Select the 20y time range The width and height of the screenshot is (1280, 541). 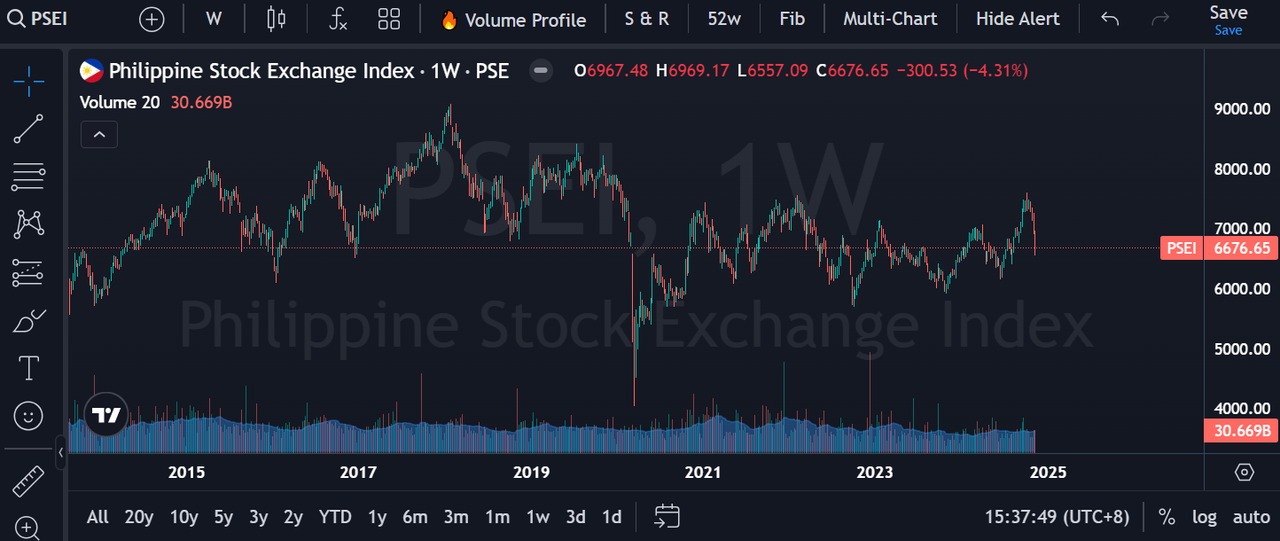[x=139, y=517]
